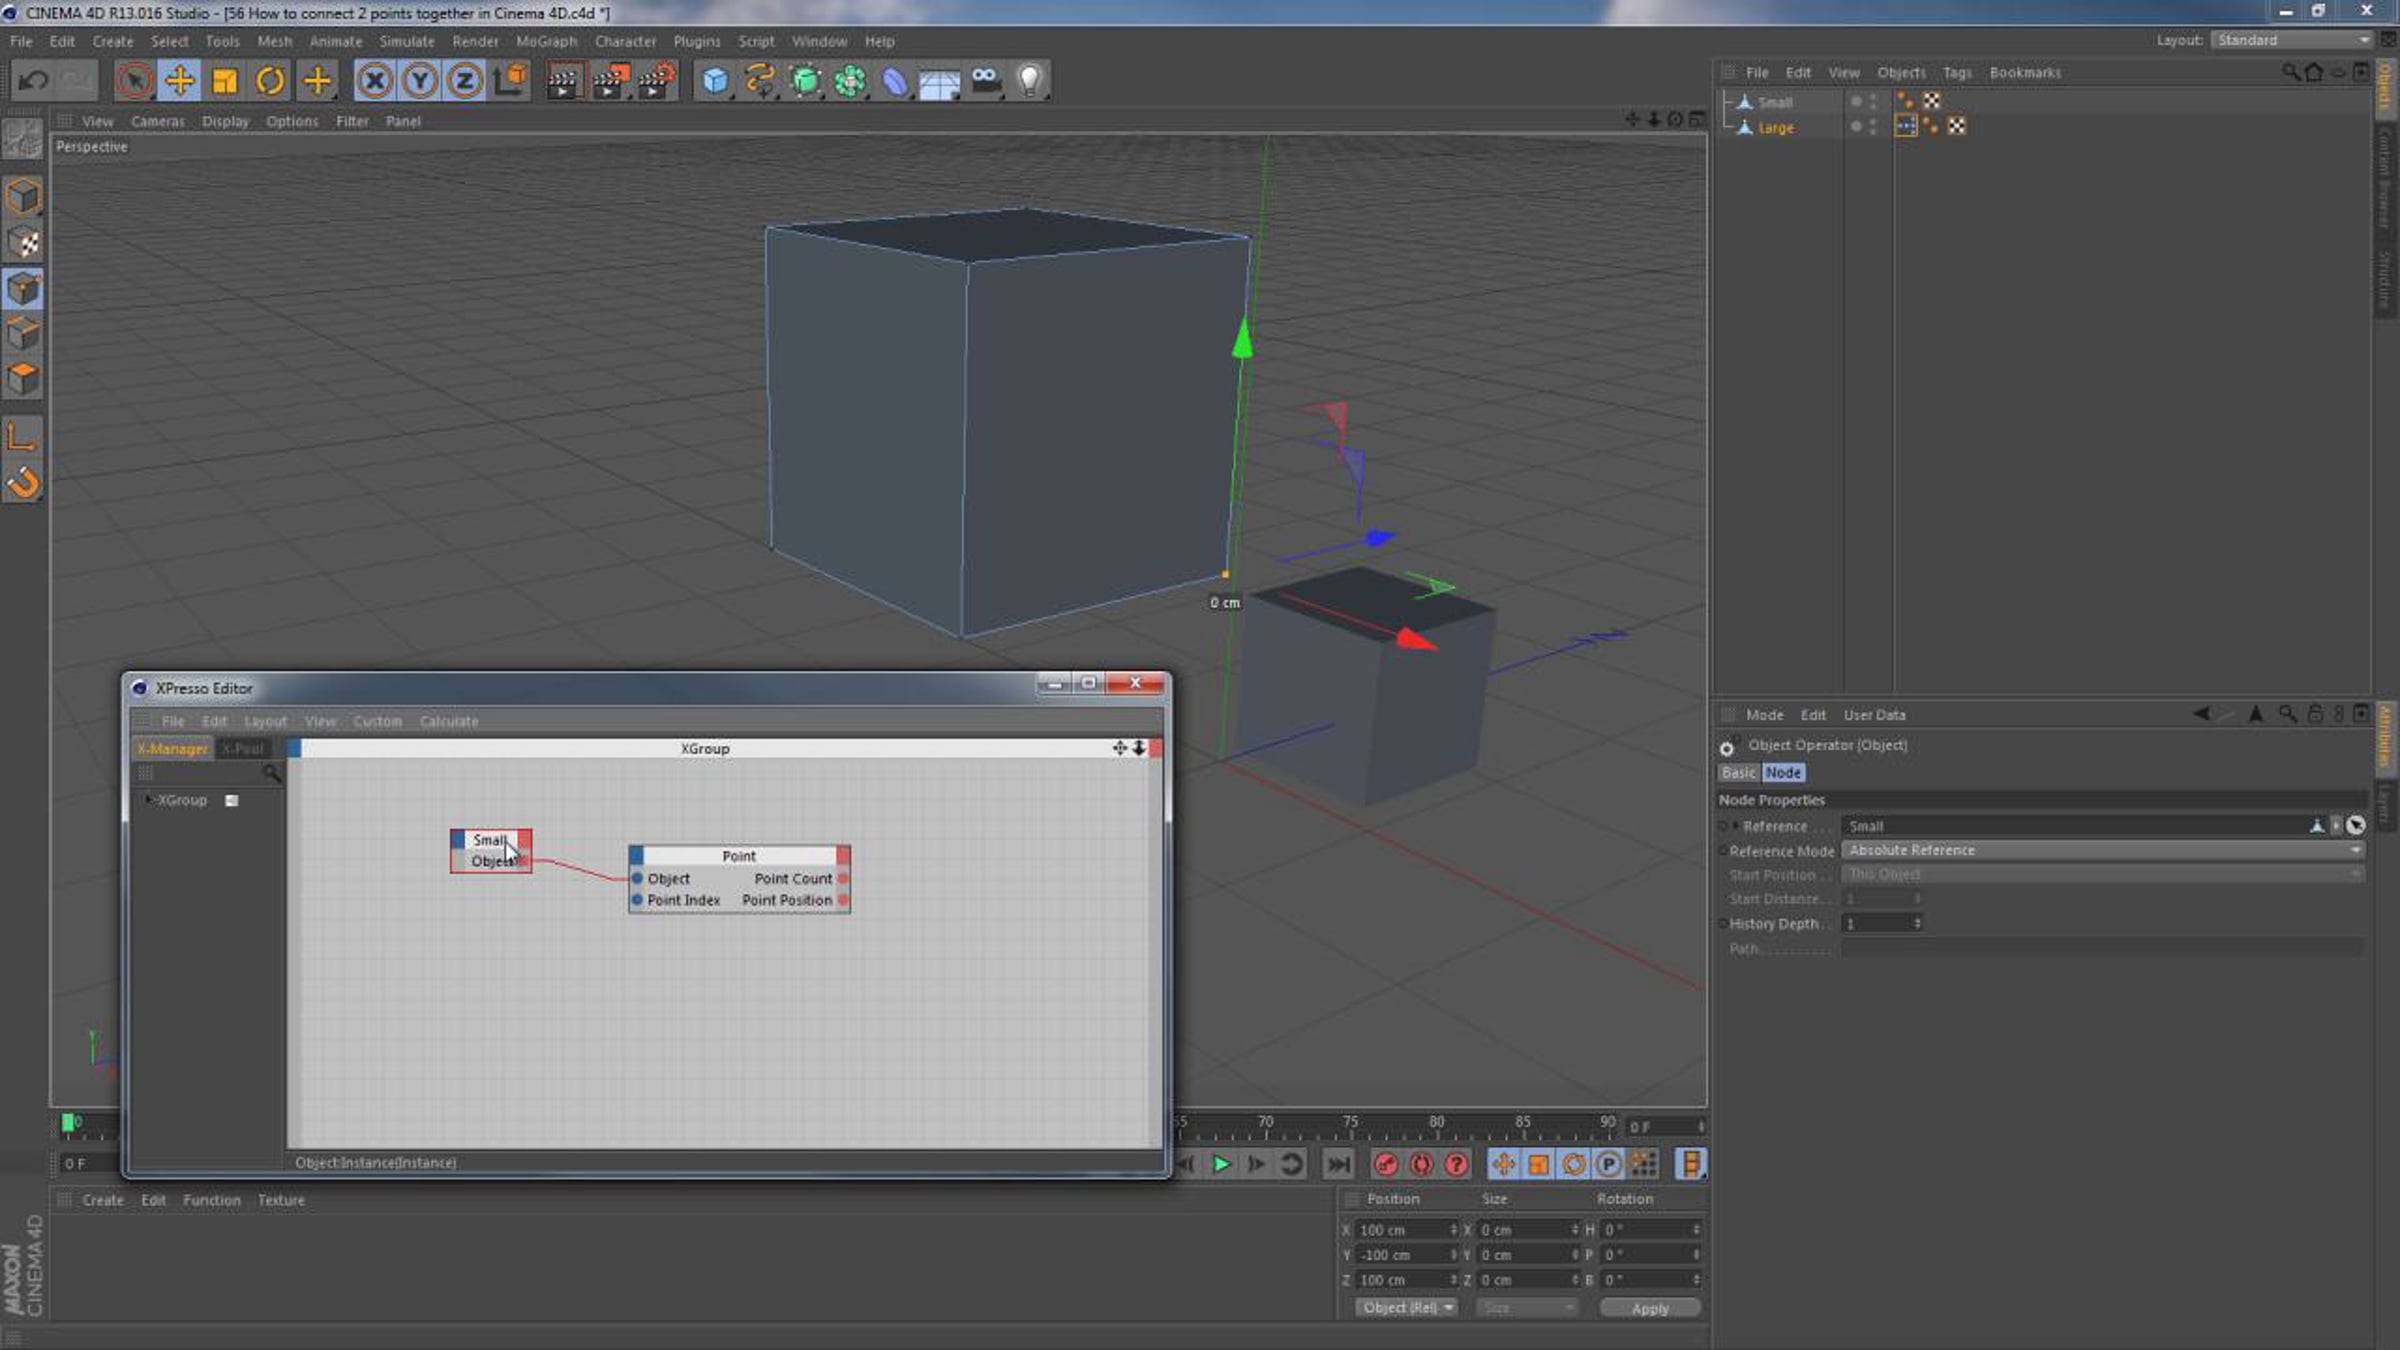Click the Apply button in coordinates panel
2400x1350 pixels.
1650,1308
